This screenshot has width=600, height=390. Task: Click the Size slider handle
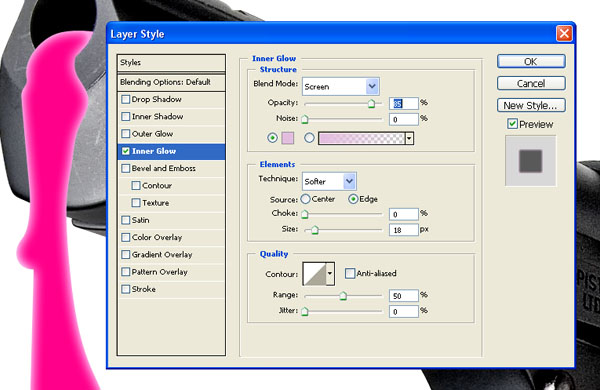point(315,230)
